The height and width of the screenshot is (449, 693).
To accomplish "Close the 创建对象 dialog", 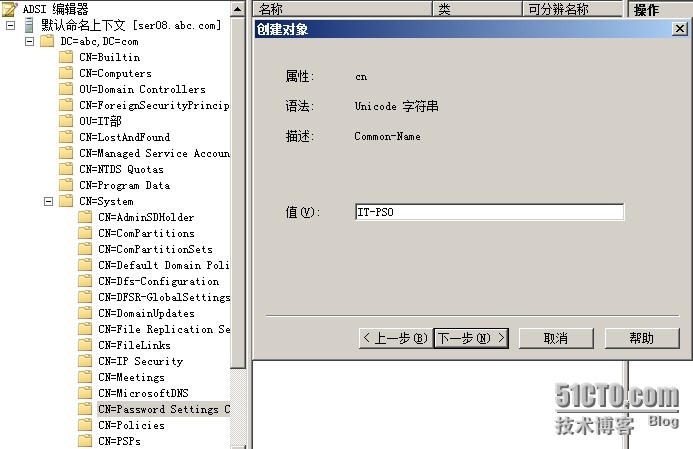I will pos(679,29).
